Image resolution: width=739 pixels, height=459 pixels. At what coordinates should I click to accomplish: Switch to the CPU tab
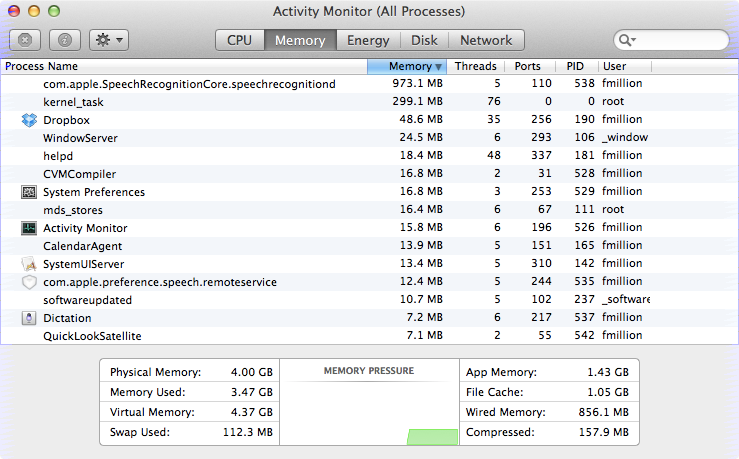240,40
